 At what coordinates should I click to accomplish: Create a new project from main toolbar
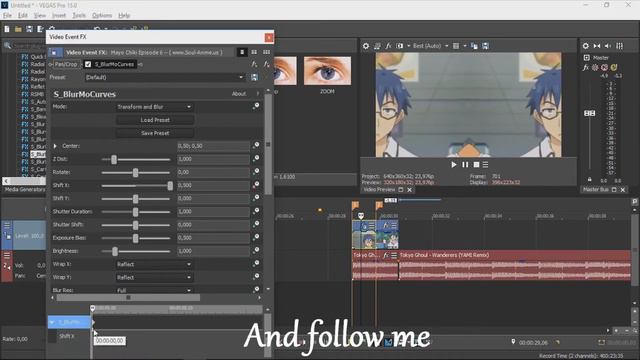tap(7, 29)
